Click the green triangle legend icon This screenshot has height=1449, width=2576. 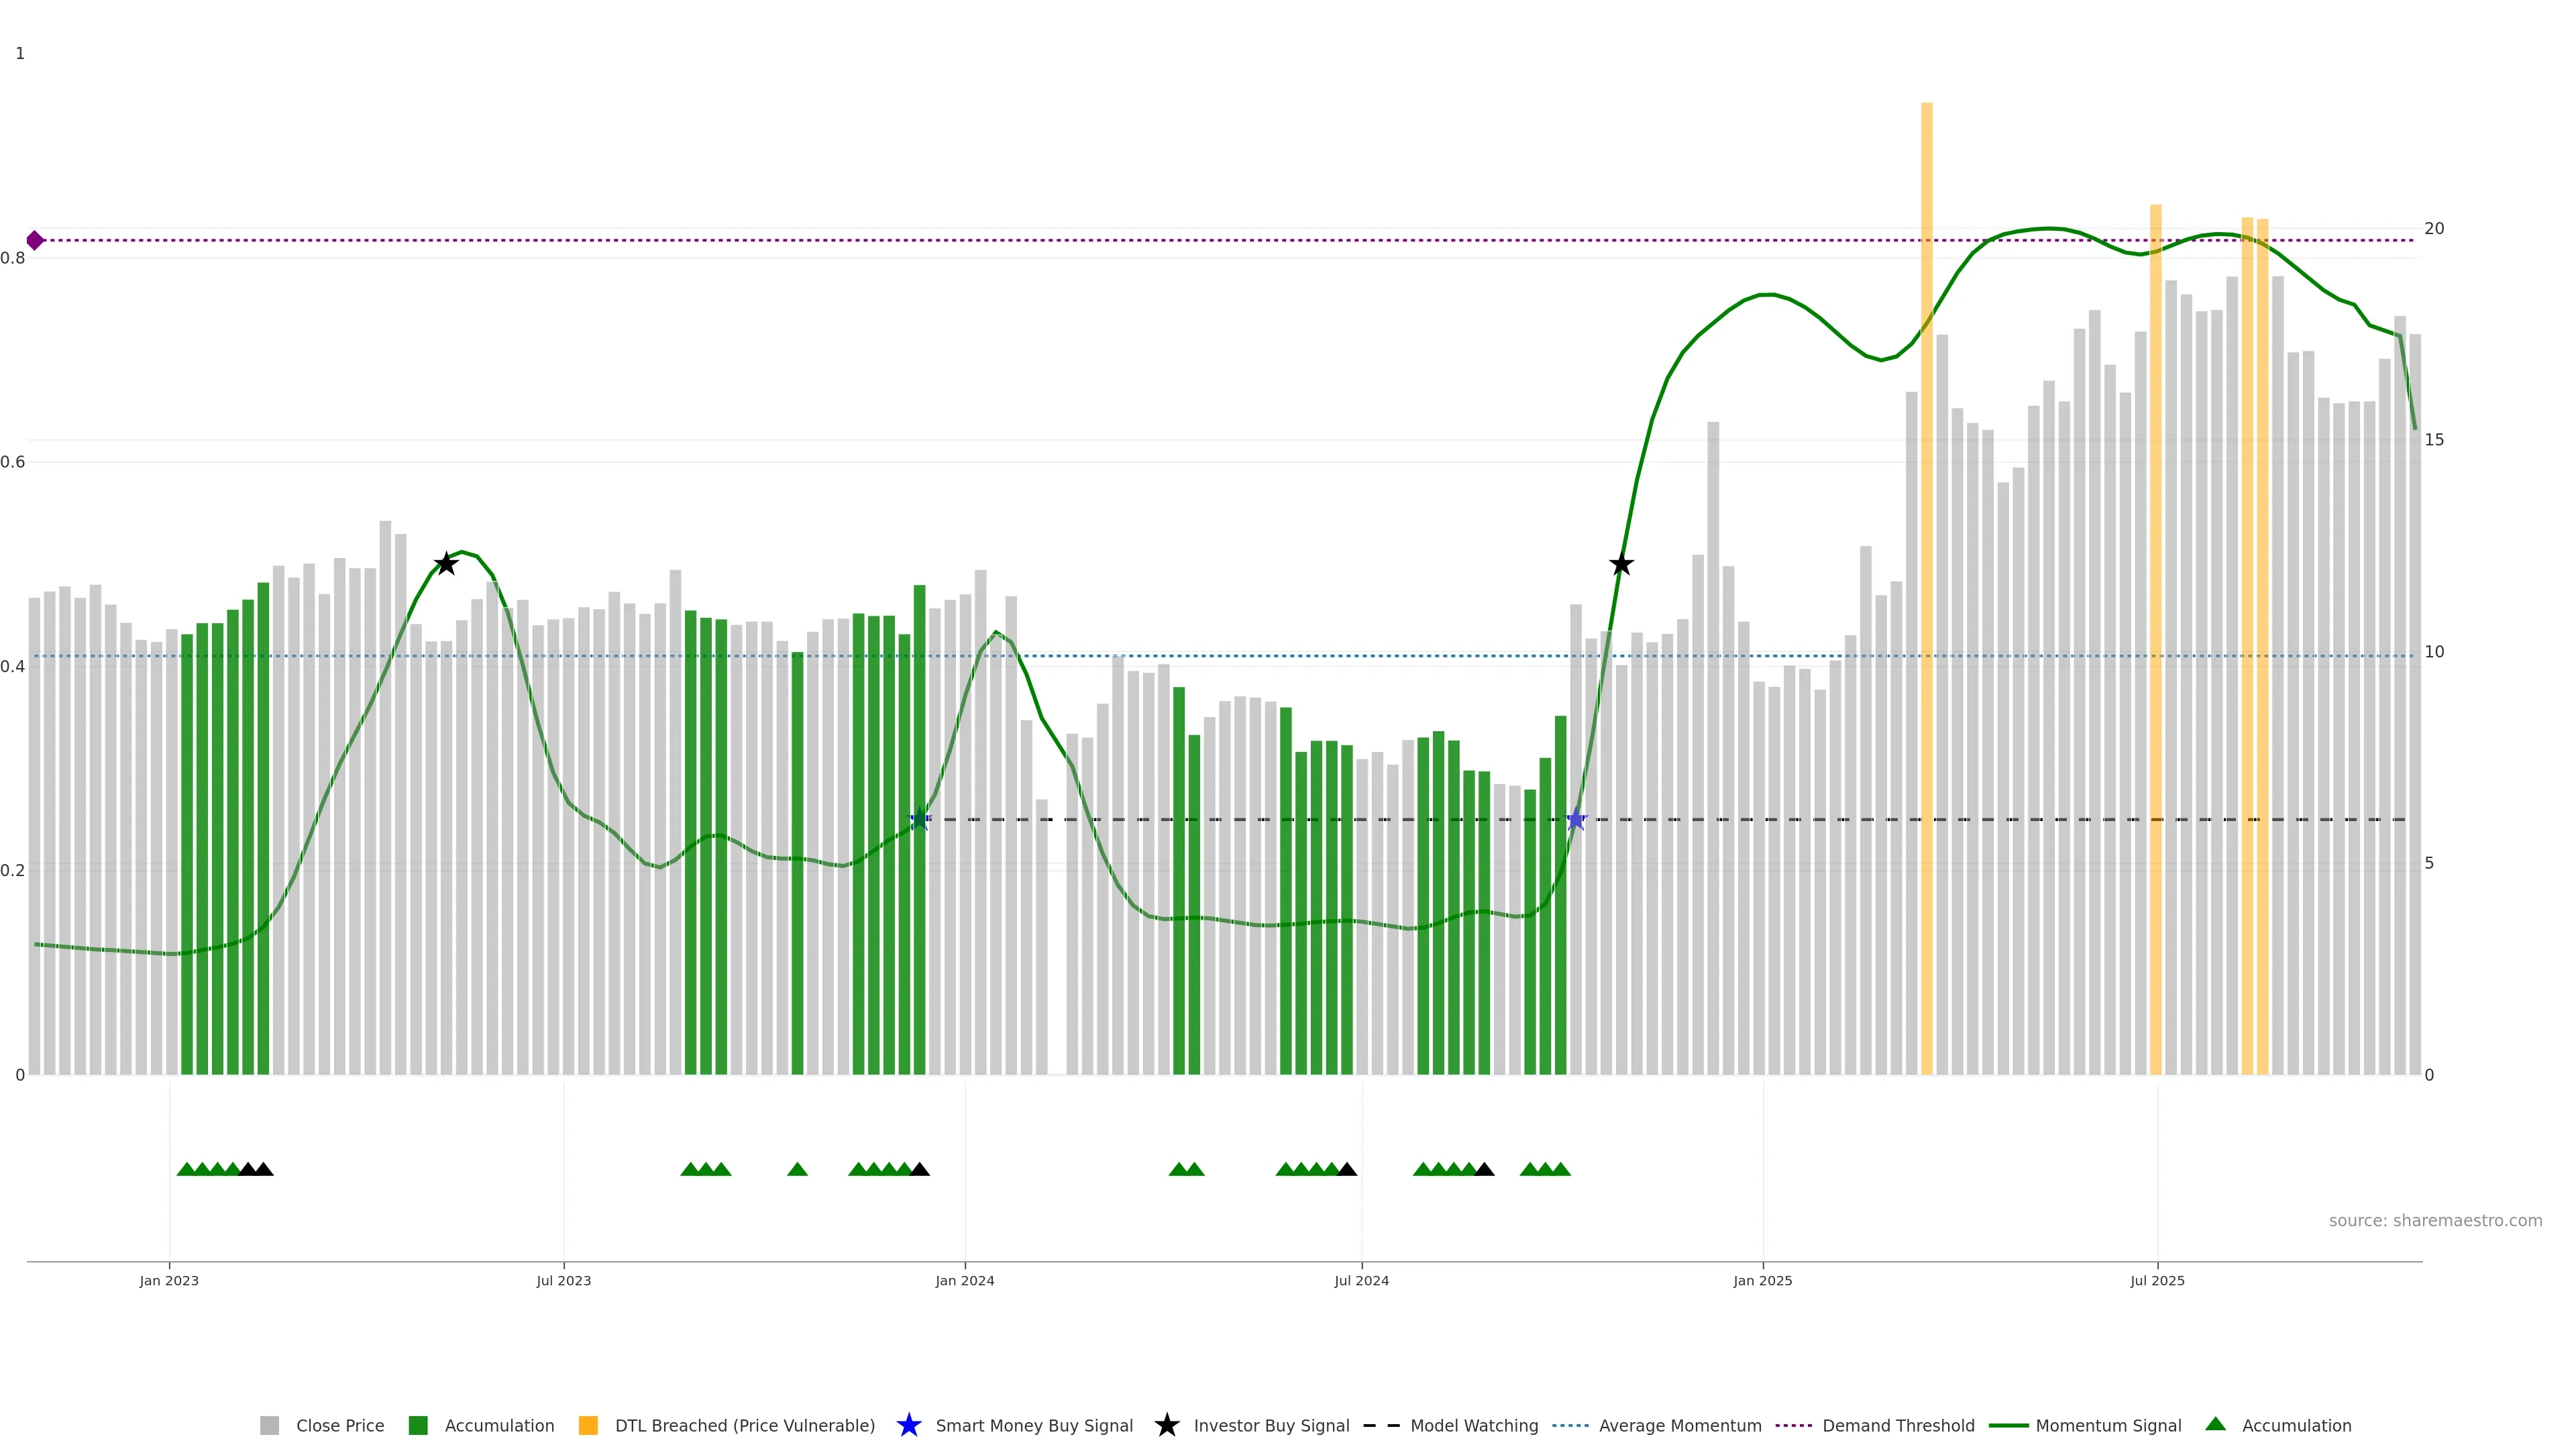click(2216, 1424)
